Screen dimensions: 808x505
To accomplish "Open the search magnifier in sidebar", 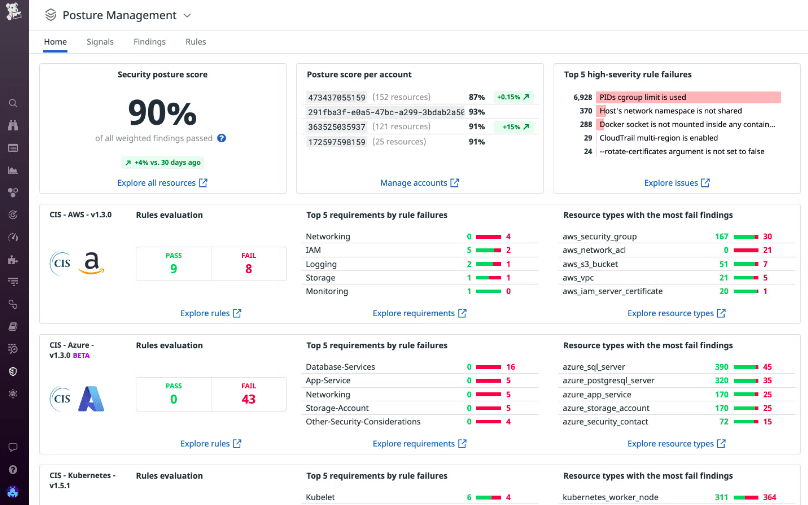I will (13, 103).
